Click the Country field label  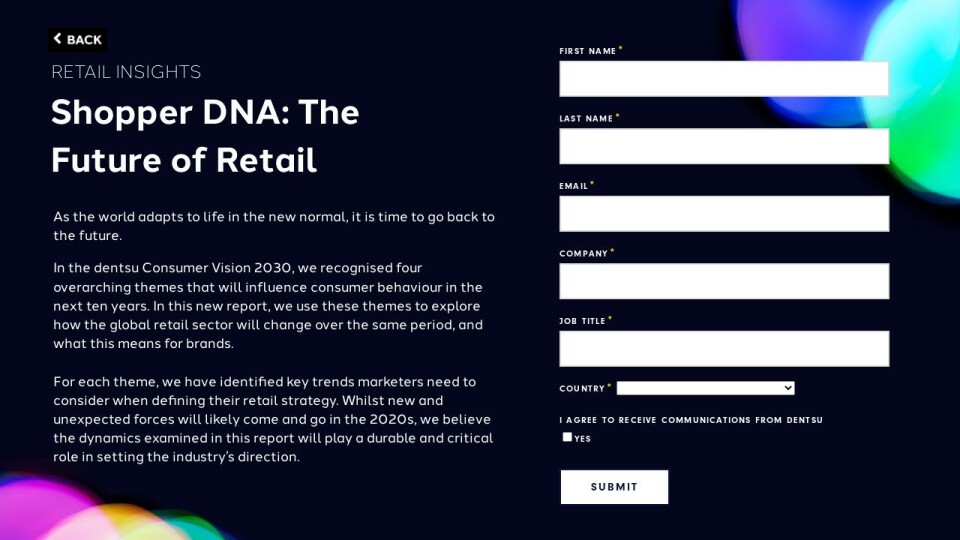click(582, 388)
